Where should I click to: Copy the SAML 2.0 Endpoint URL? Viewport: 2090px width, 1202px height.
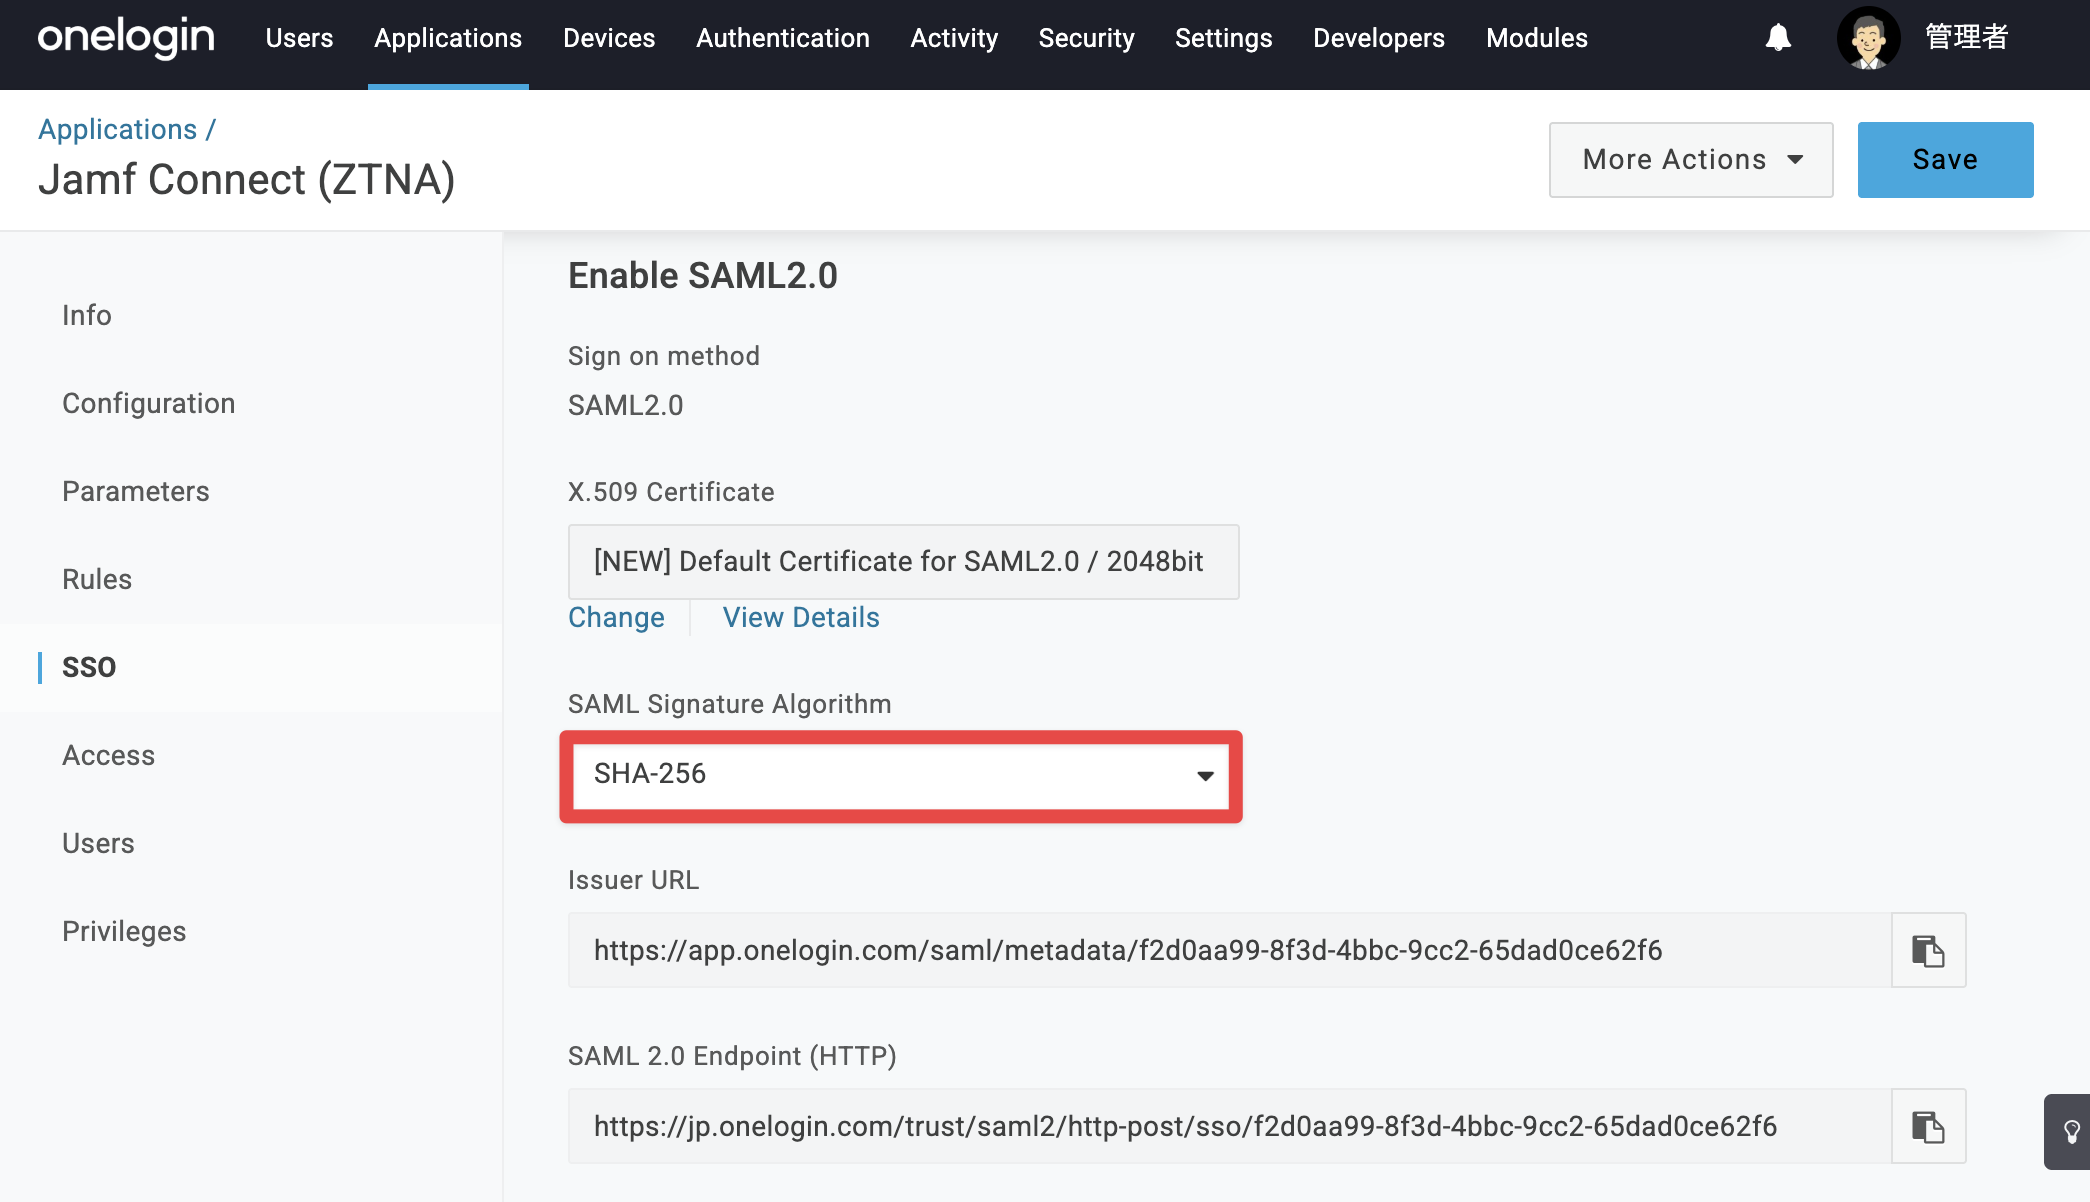pos(1928,1126)
